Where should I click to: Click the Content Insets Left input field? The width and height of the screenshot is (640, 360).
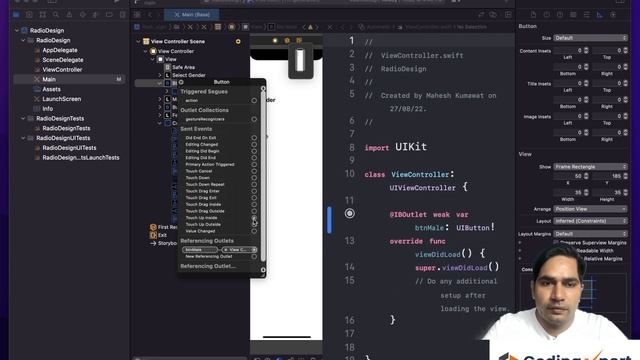[568, 51]
